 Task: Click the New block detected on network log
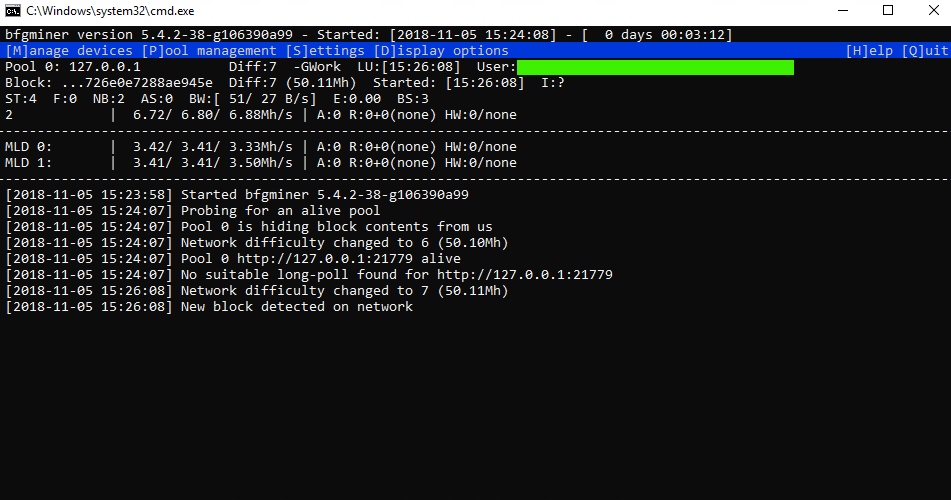(x=209, y=306)
